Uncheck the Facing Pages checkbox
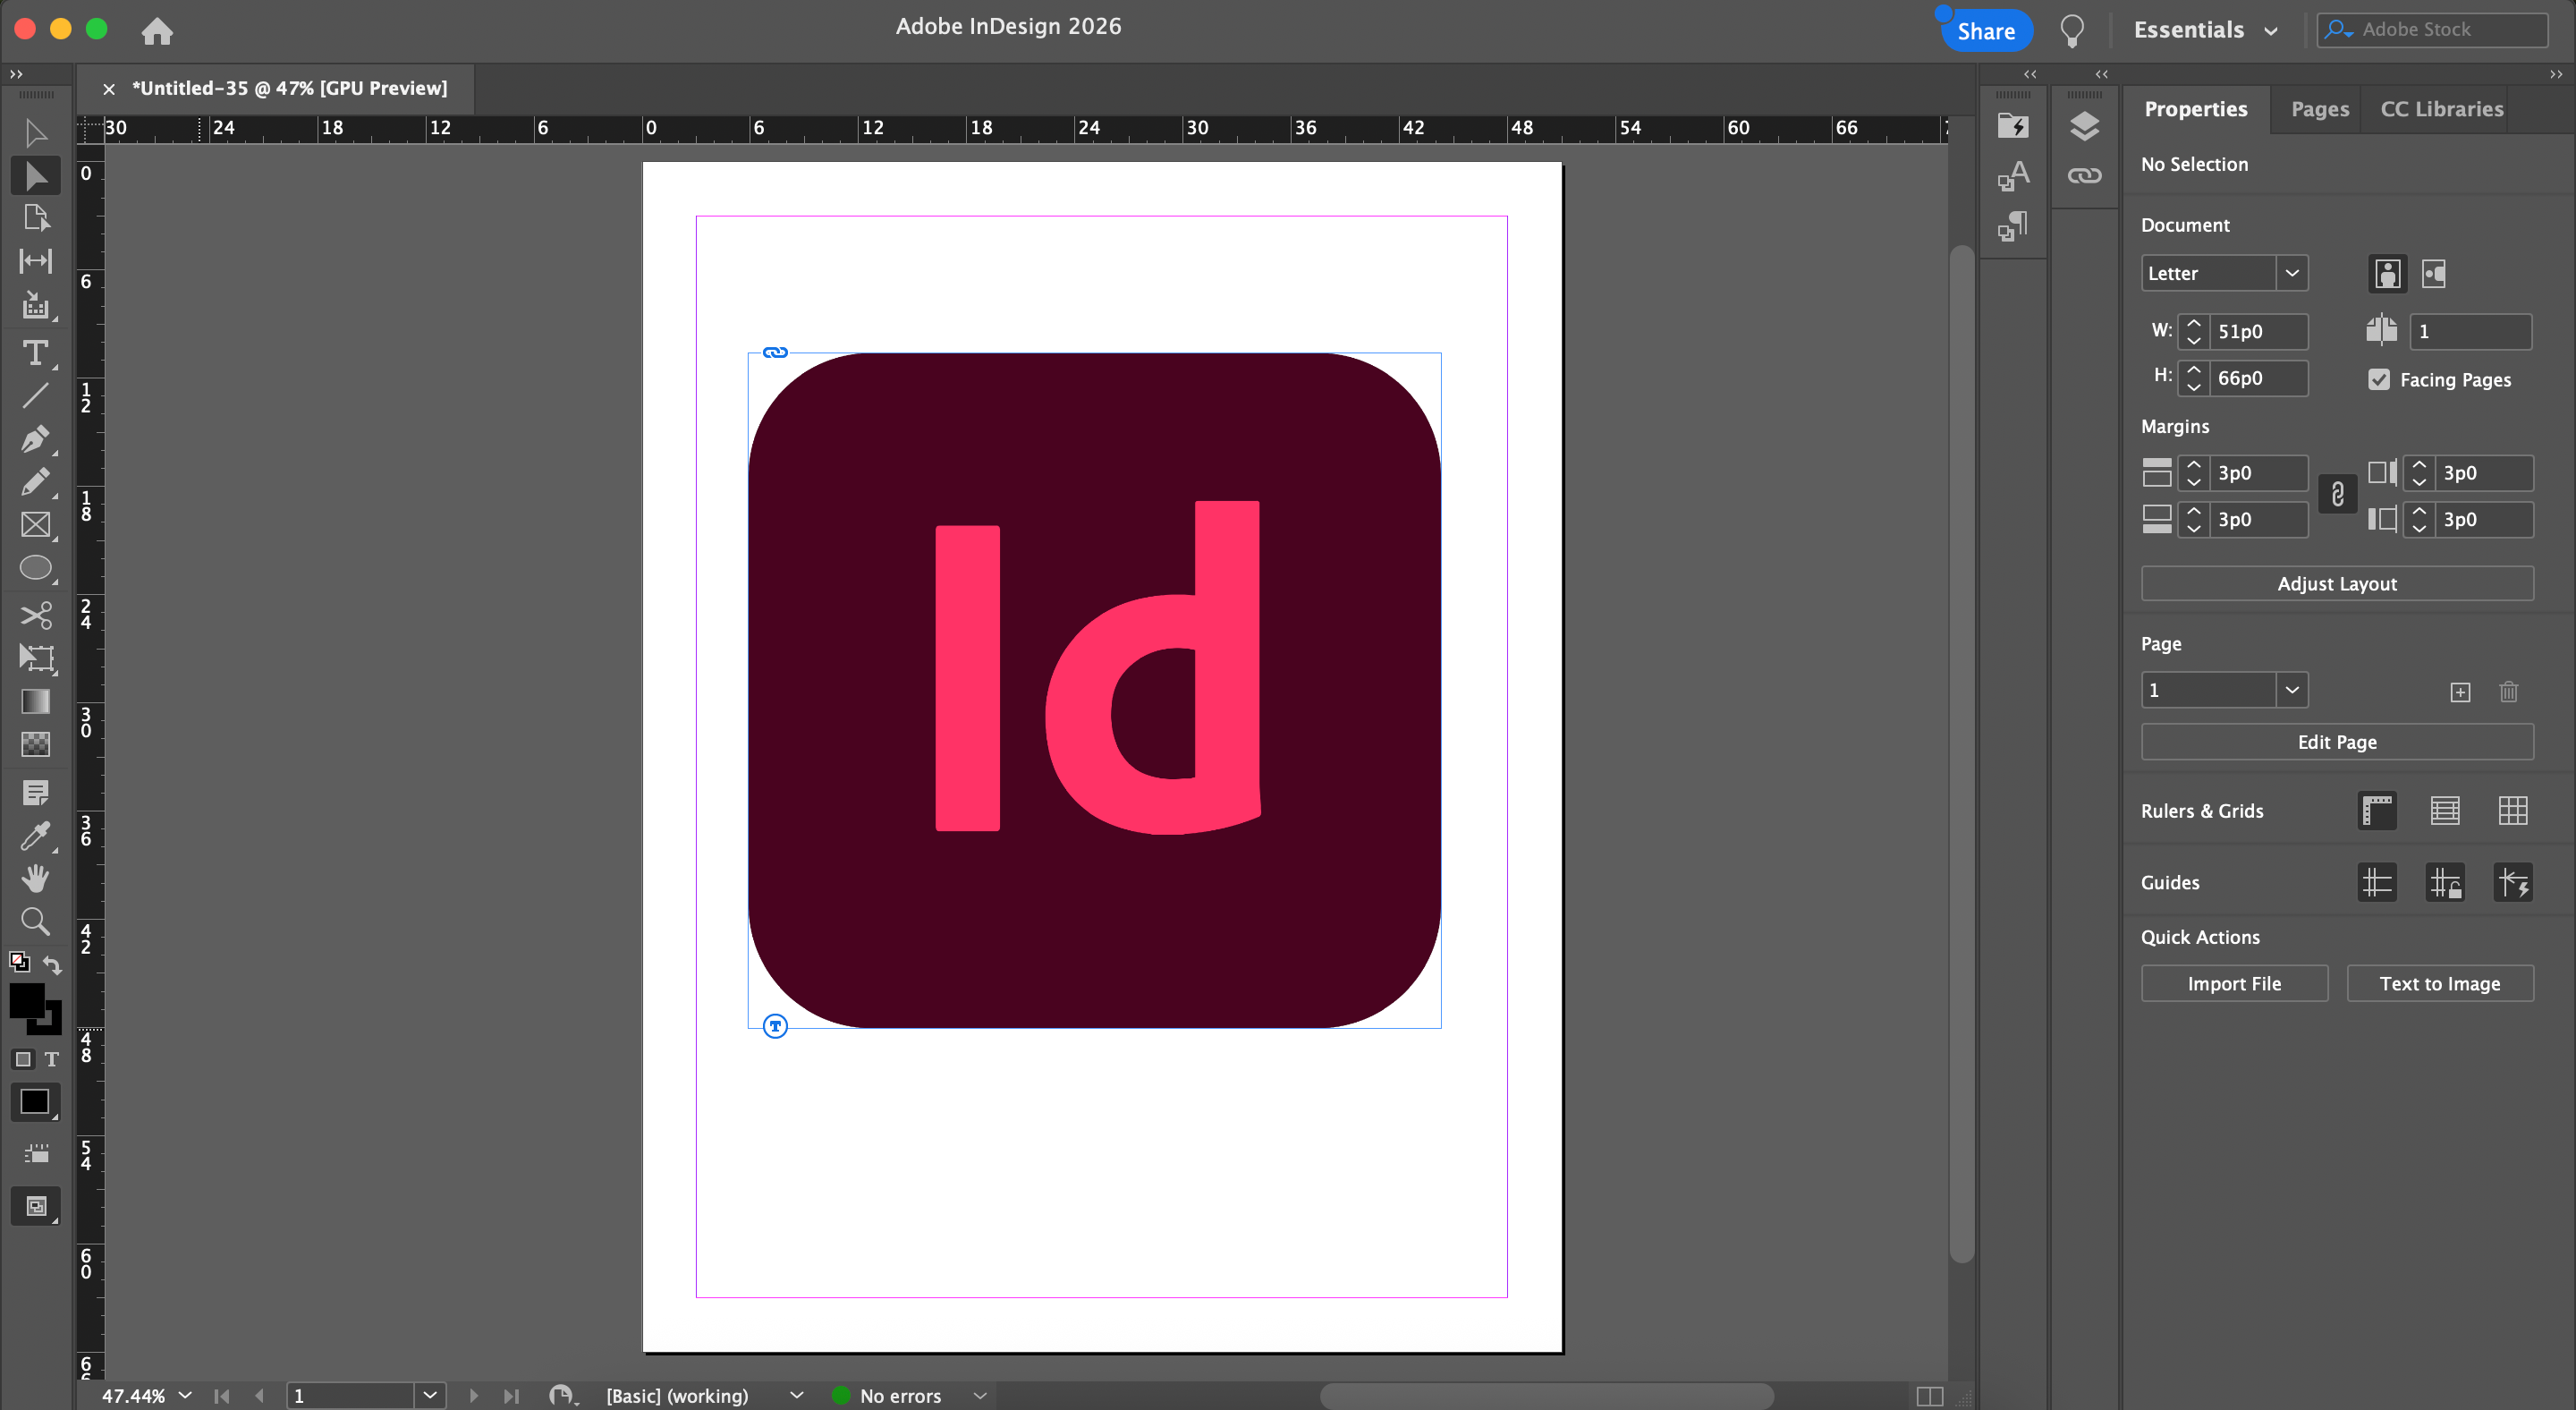The image size is (2576, 1410). (2379, 380)
